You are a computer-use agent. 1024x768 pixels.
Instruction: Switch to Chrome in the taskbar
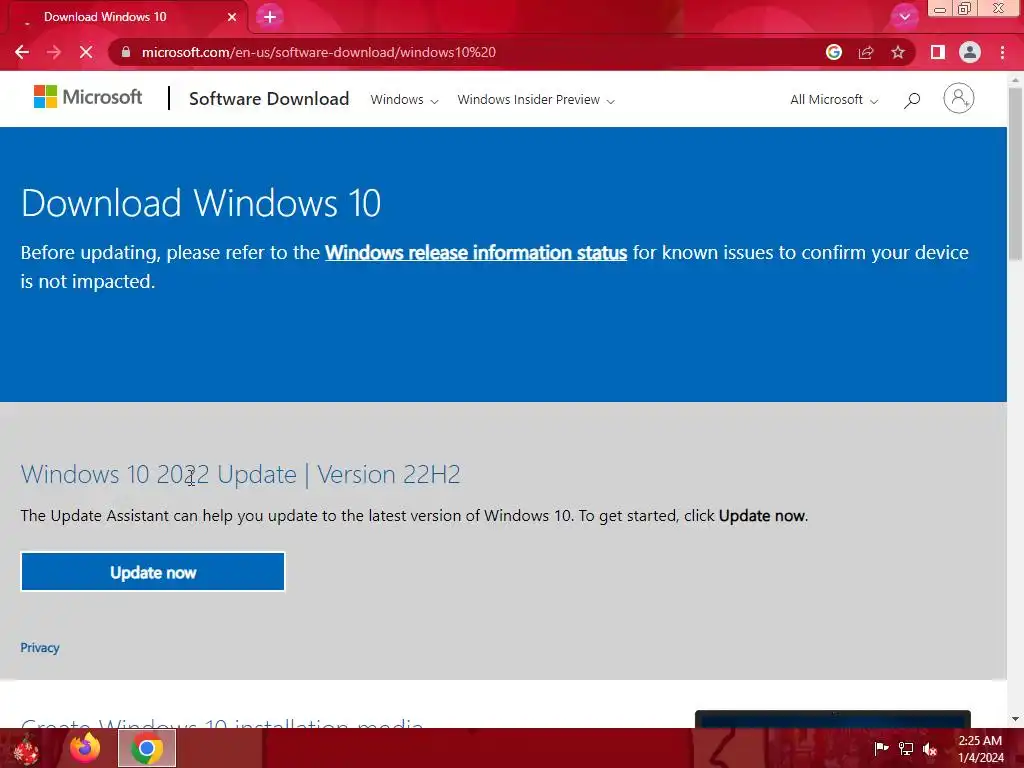pos(147,748)
